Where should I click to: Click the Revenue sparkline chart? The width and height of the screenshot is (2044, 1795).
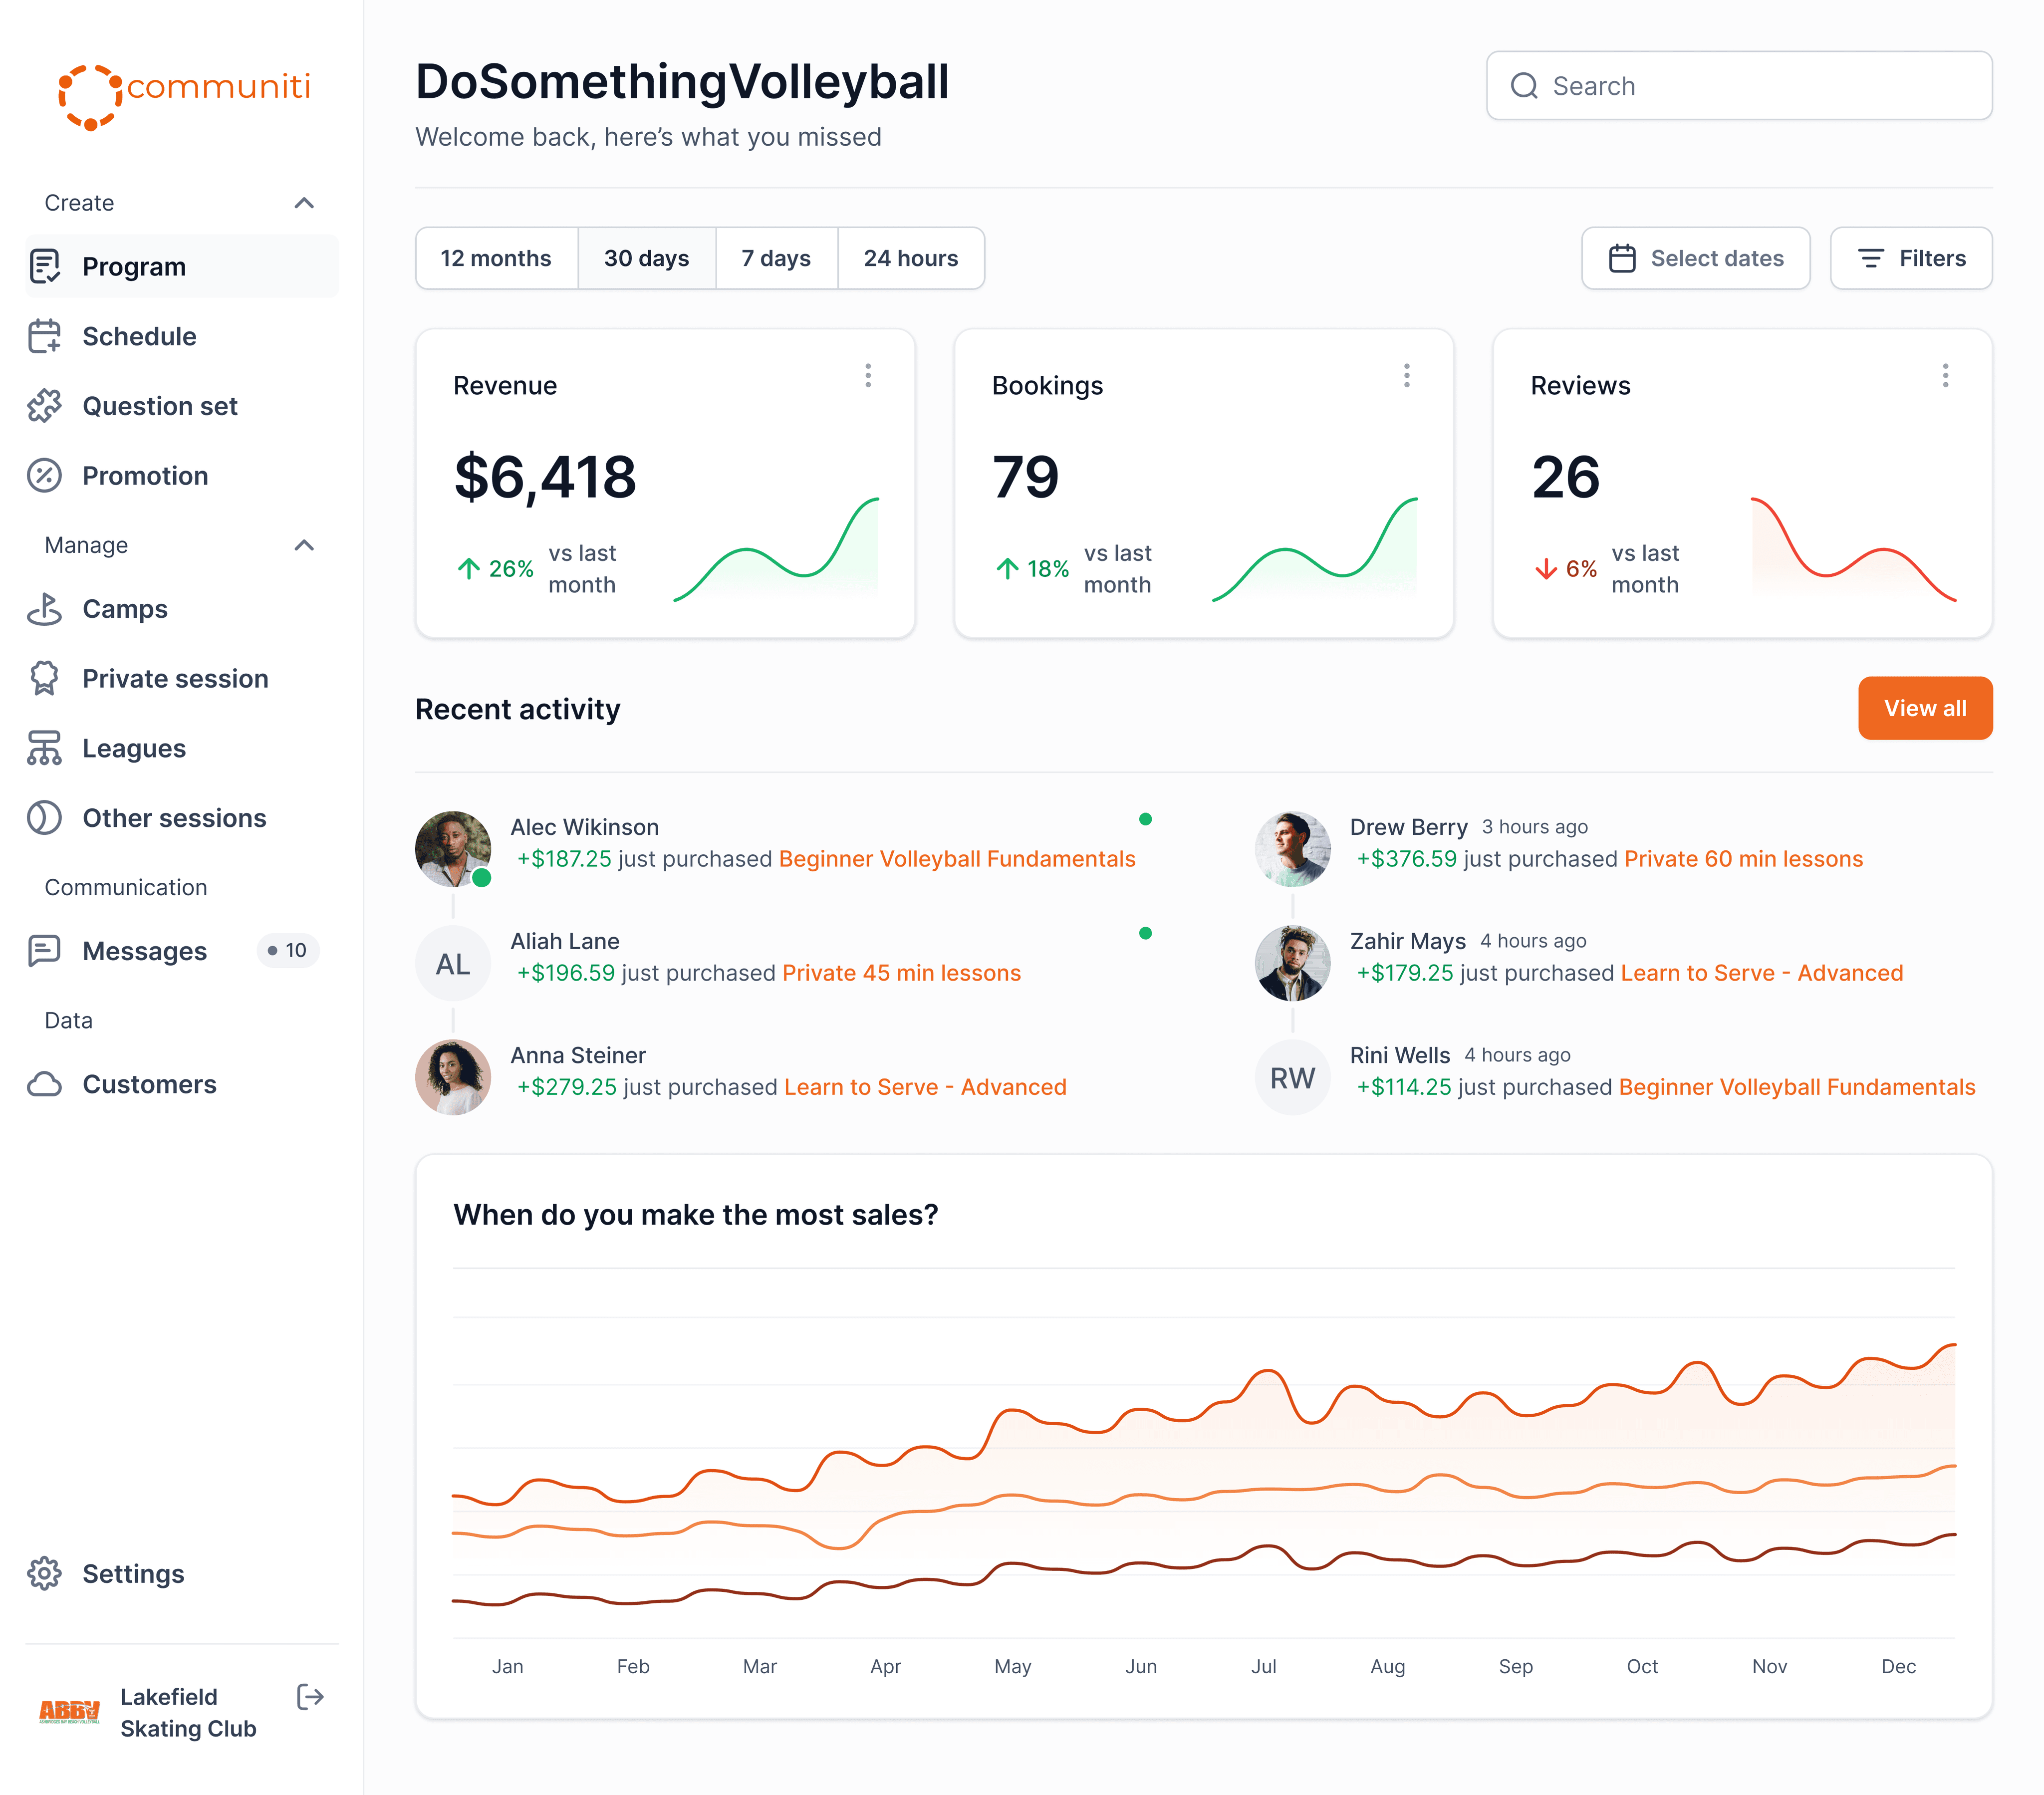coord(777,549)
